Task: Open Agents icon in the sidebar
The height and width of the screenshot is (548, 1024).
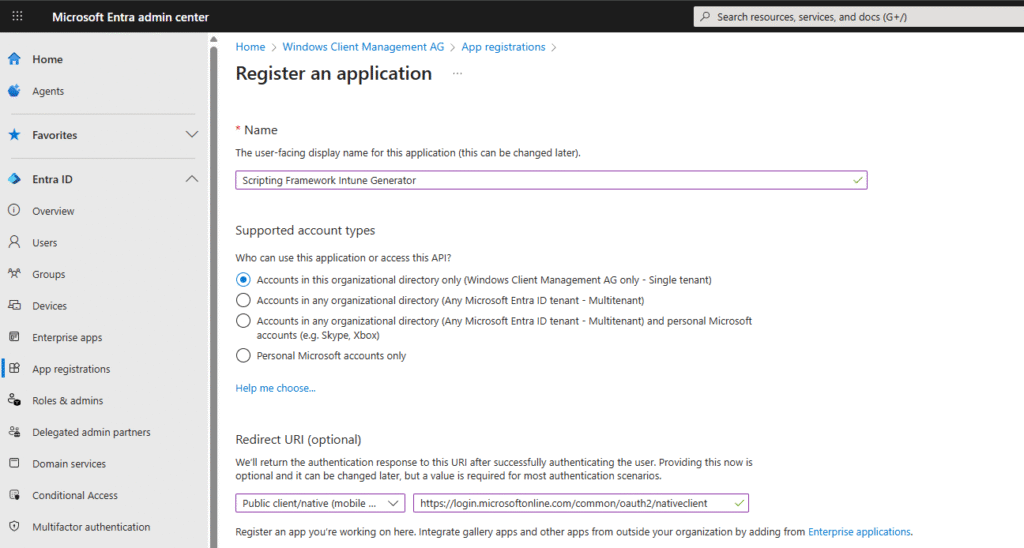Action: pyautogui.click(x=14, y=91)
